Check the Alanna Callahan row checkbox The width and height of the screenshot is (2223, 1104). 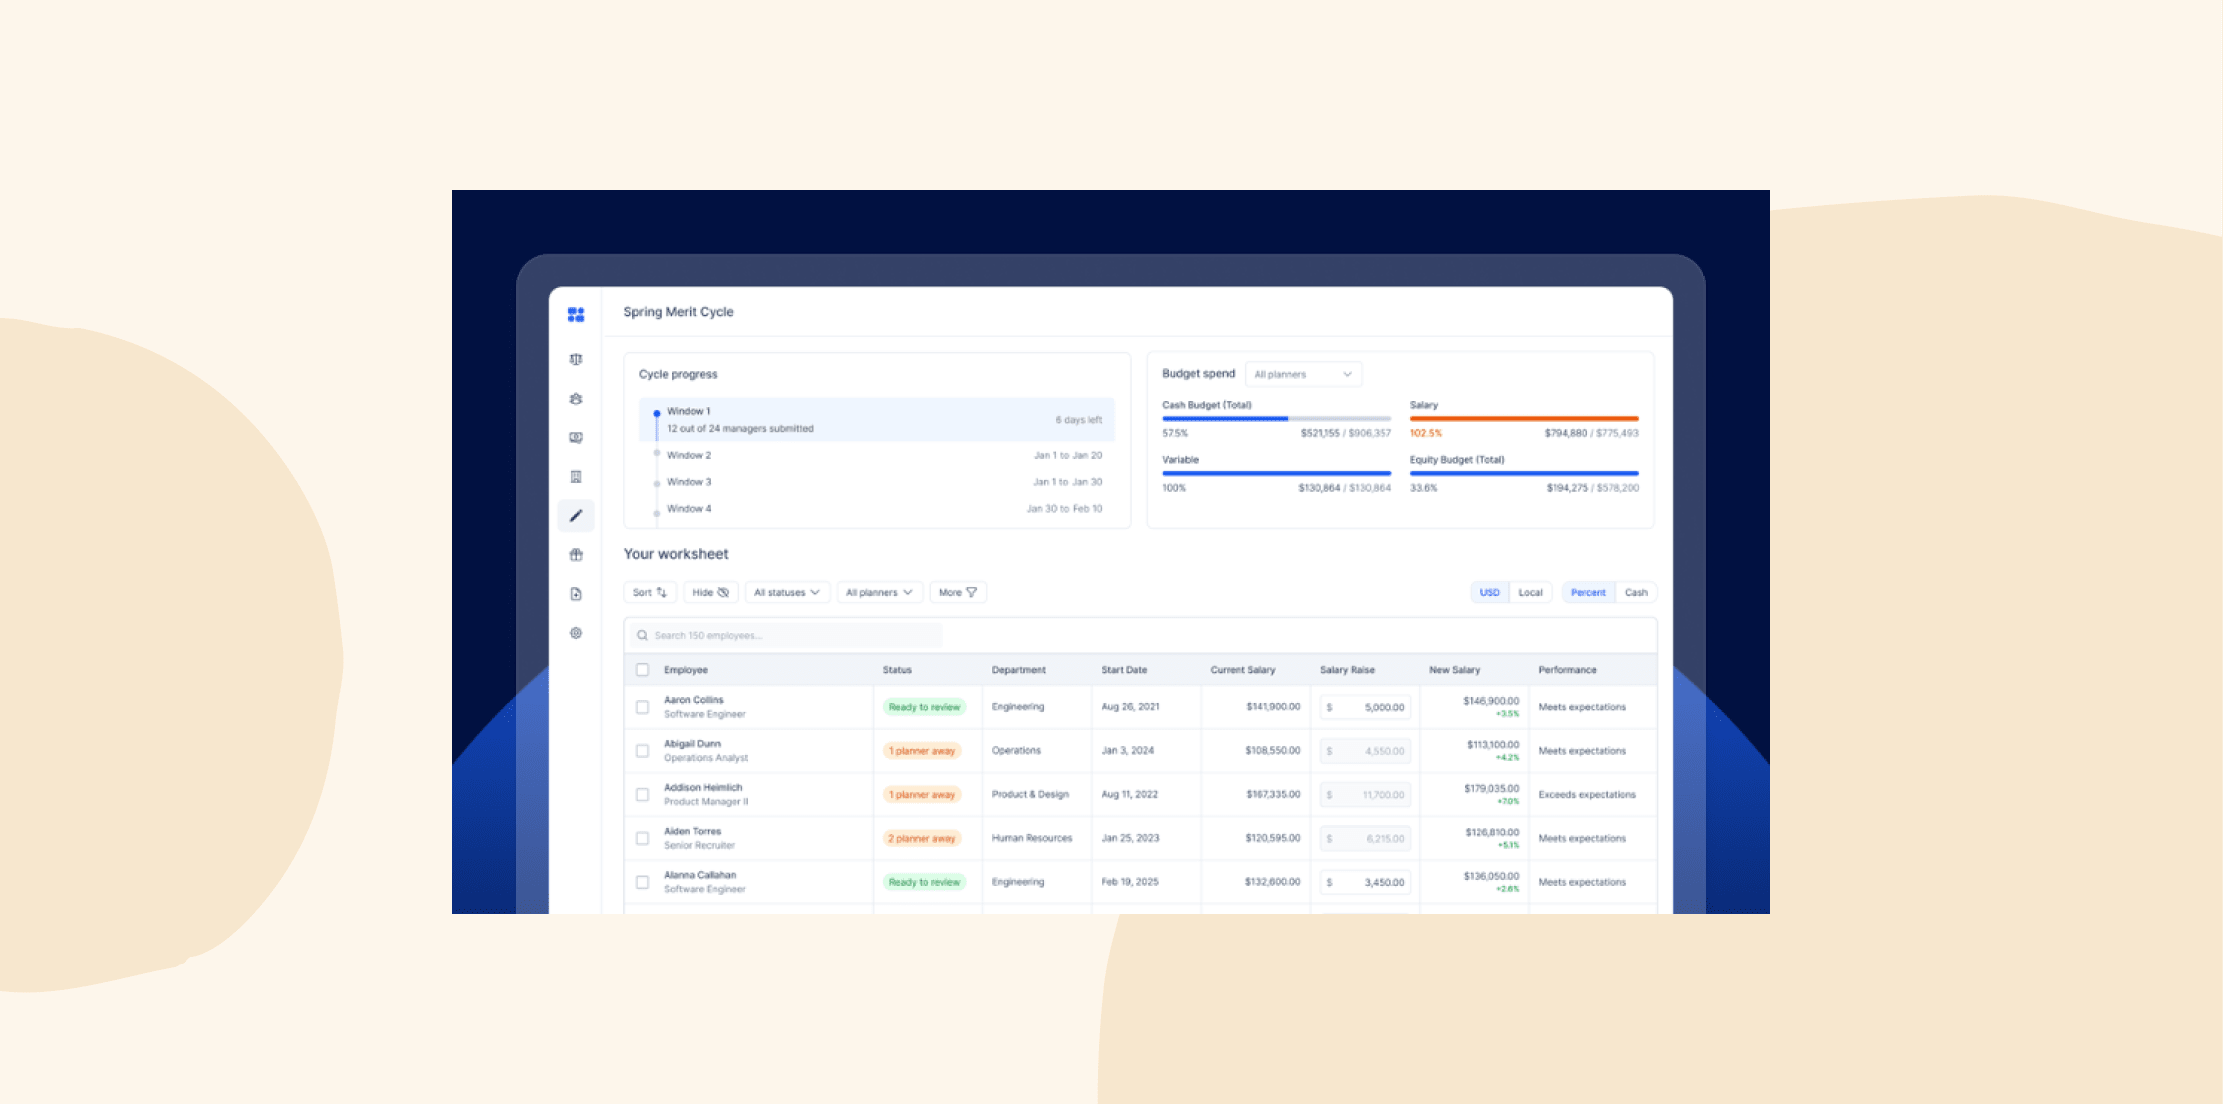642,882
